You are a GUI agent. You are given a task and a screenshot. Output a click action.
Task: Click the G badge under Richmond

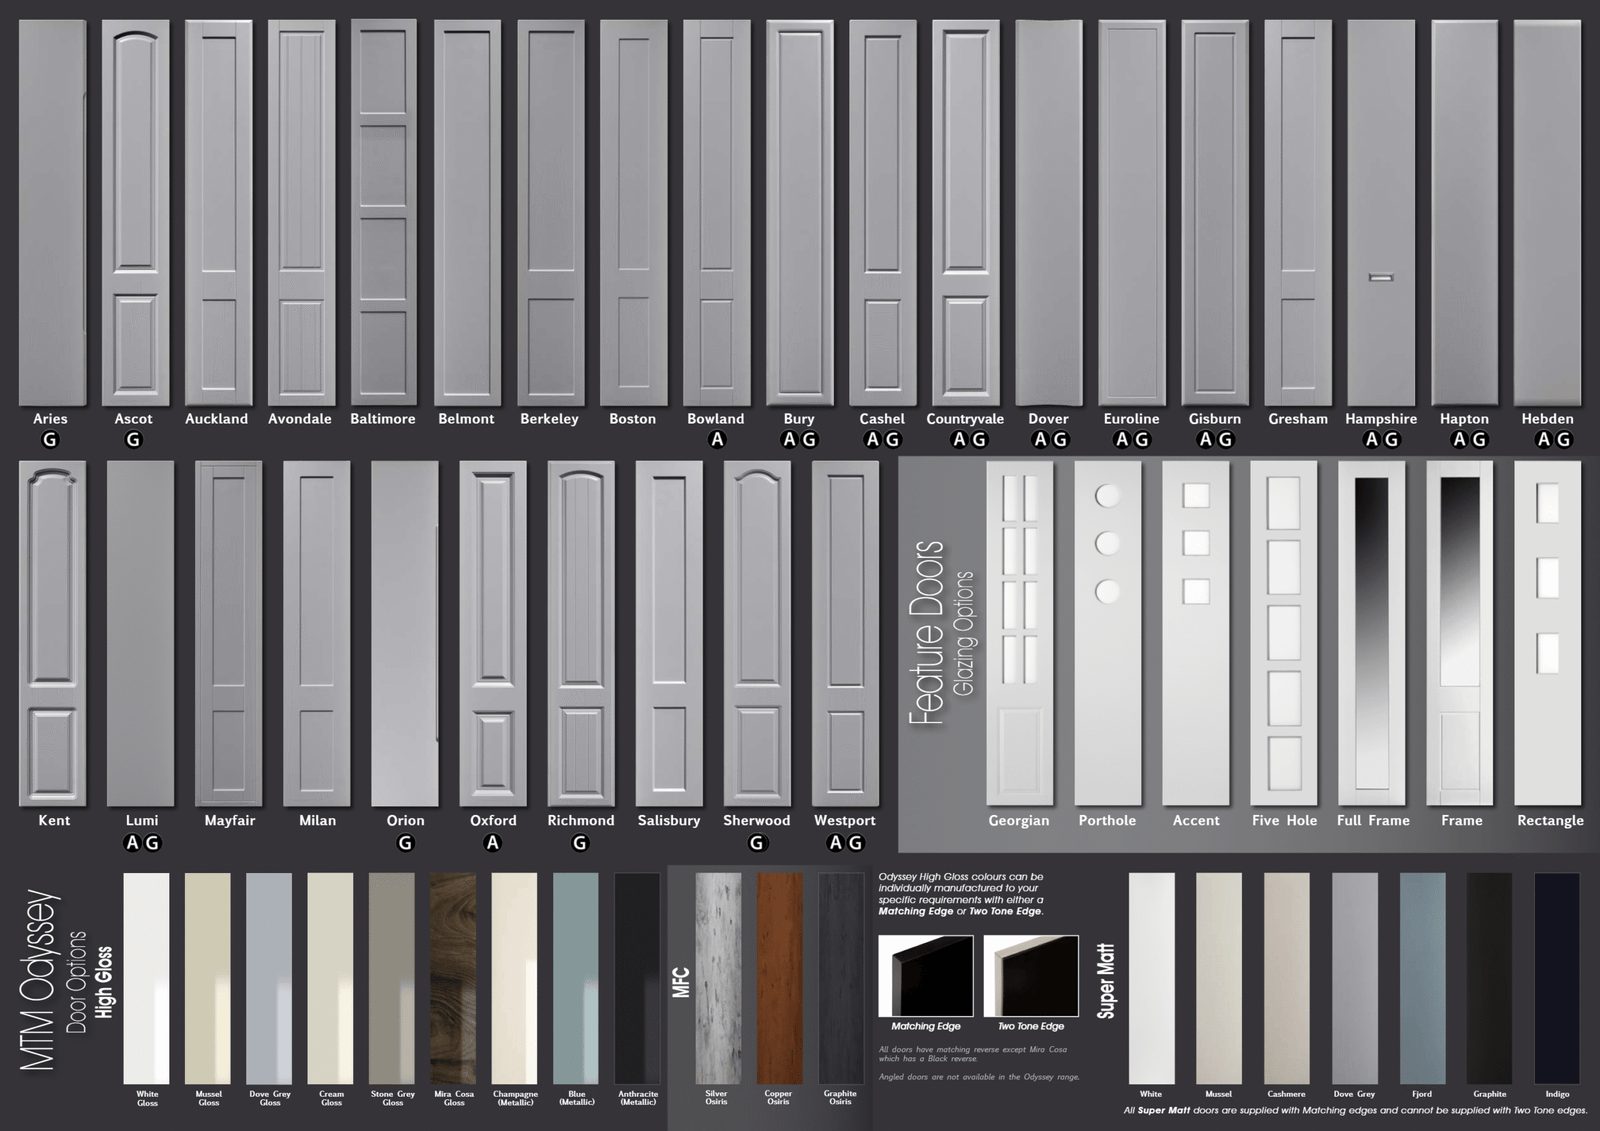(580, 843)
